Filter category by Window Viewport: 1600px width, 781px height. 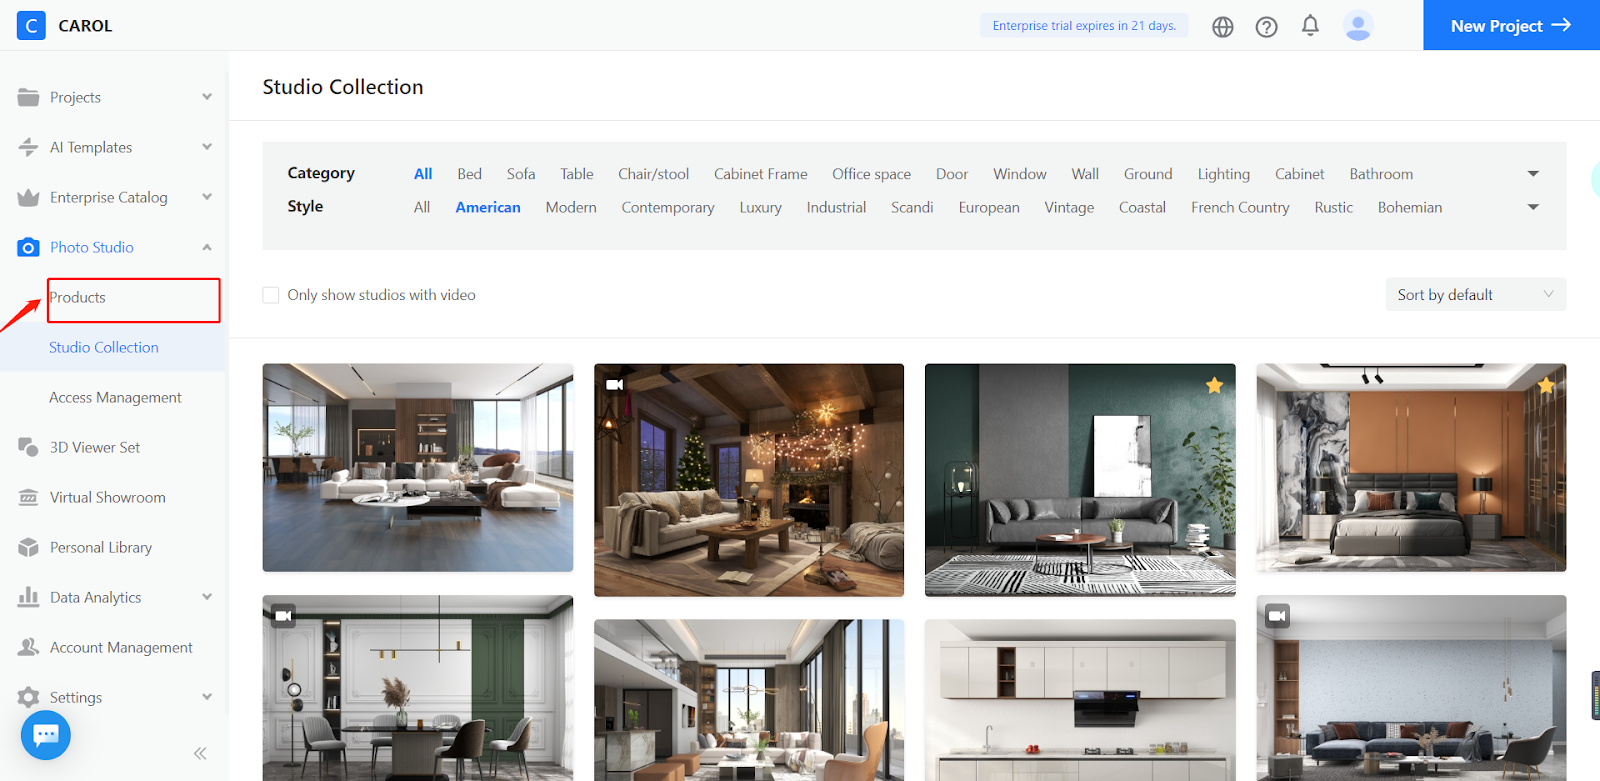1019,174
